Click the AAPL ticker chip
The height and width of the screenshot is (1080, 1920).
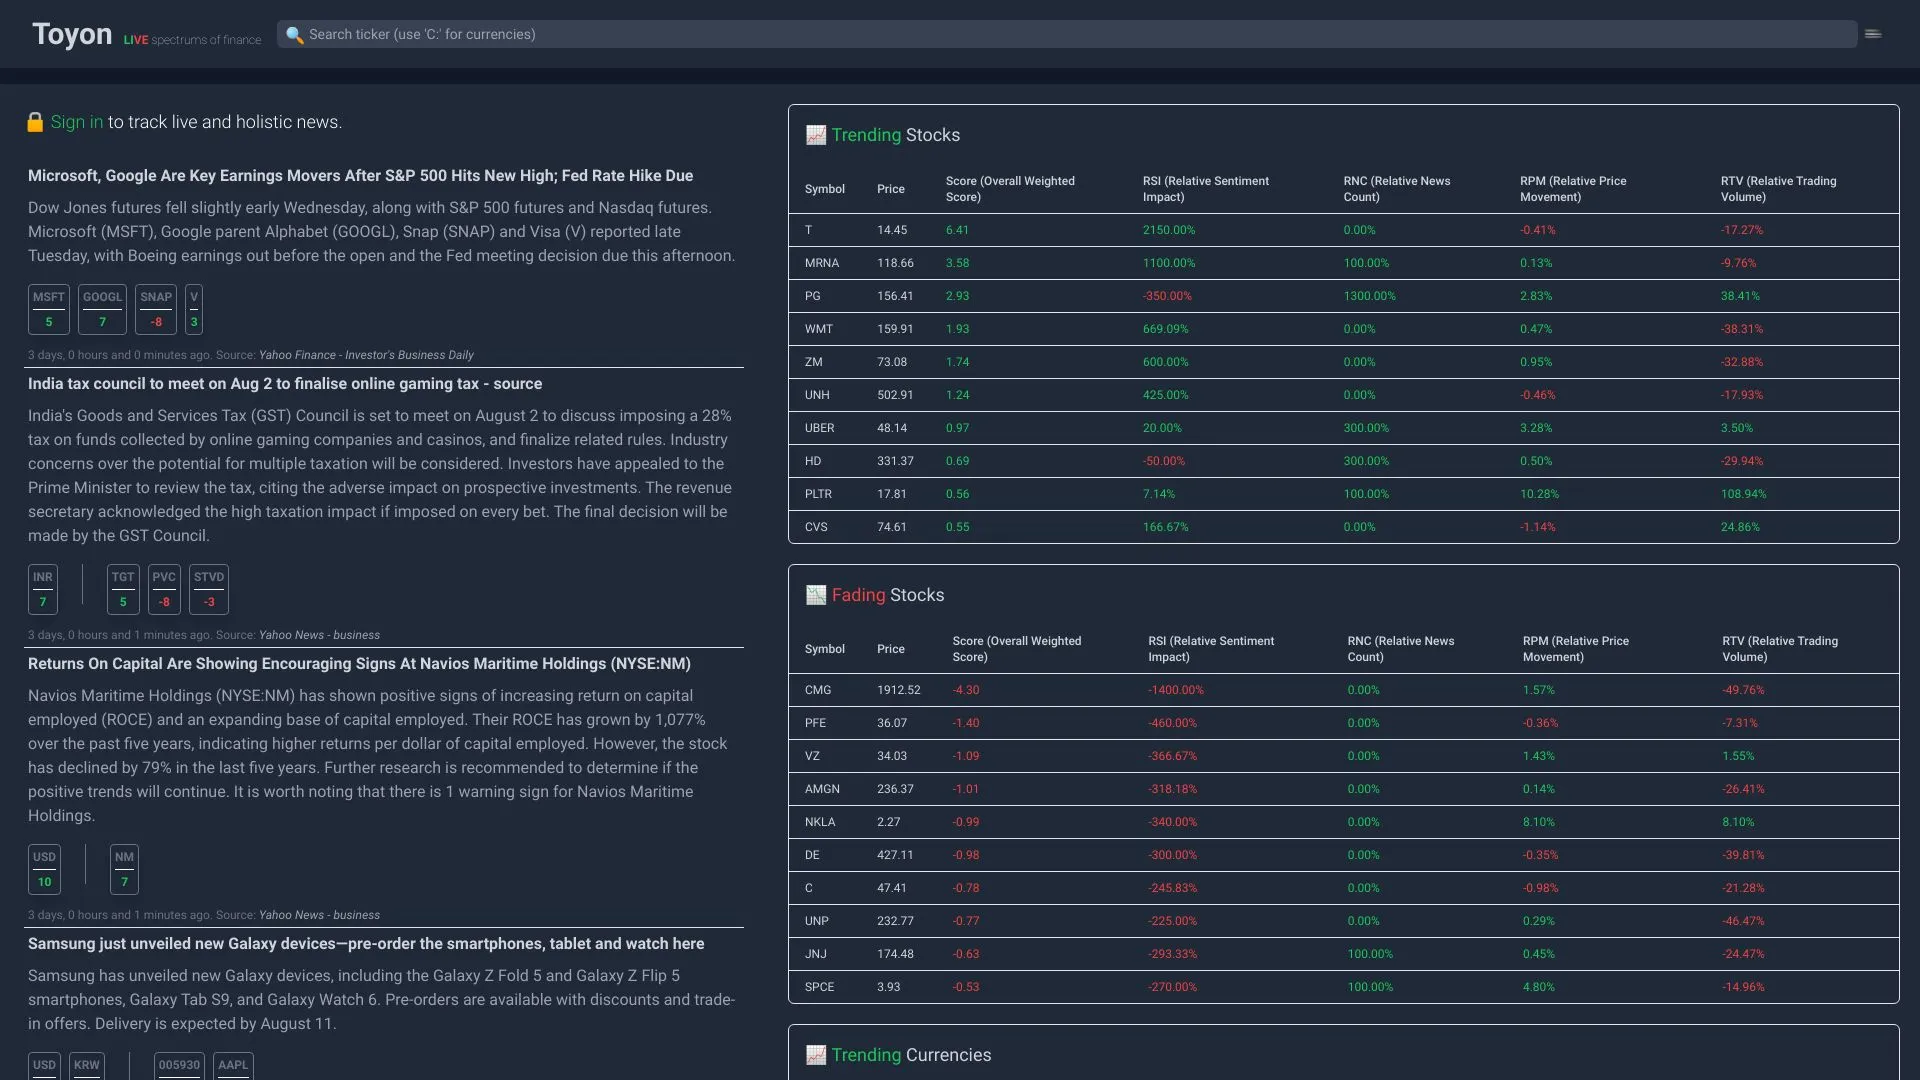(x=232, y=1066)
